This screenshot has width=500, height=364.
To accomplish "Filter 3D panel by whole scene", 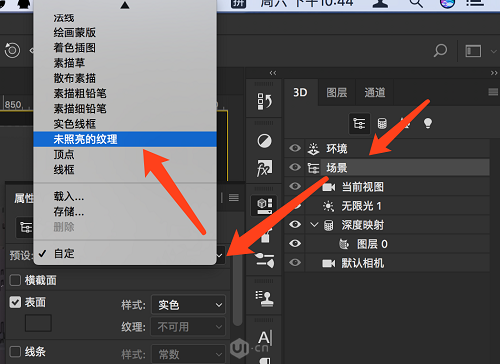I will point(359,124).
